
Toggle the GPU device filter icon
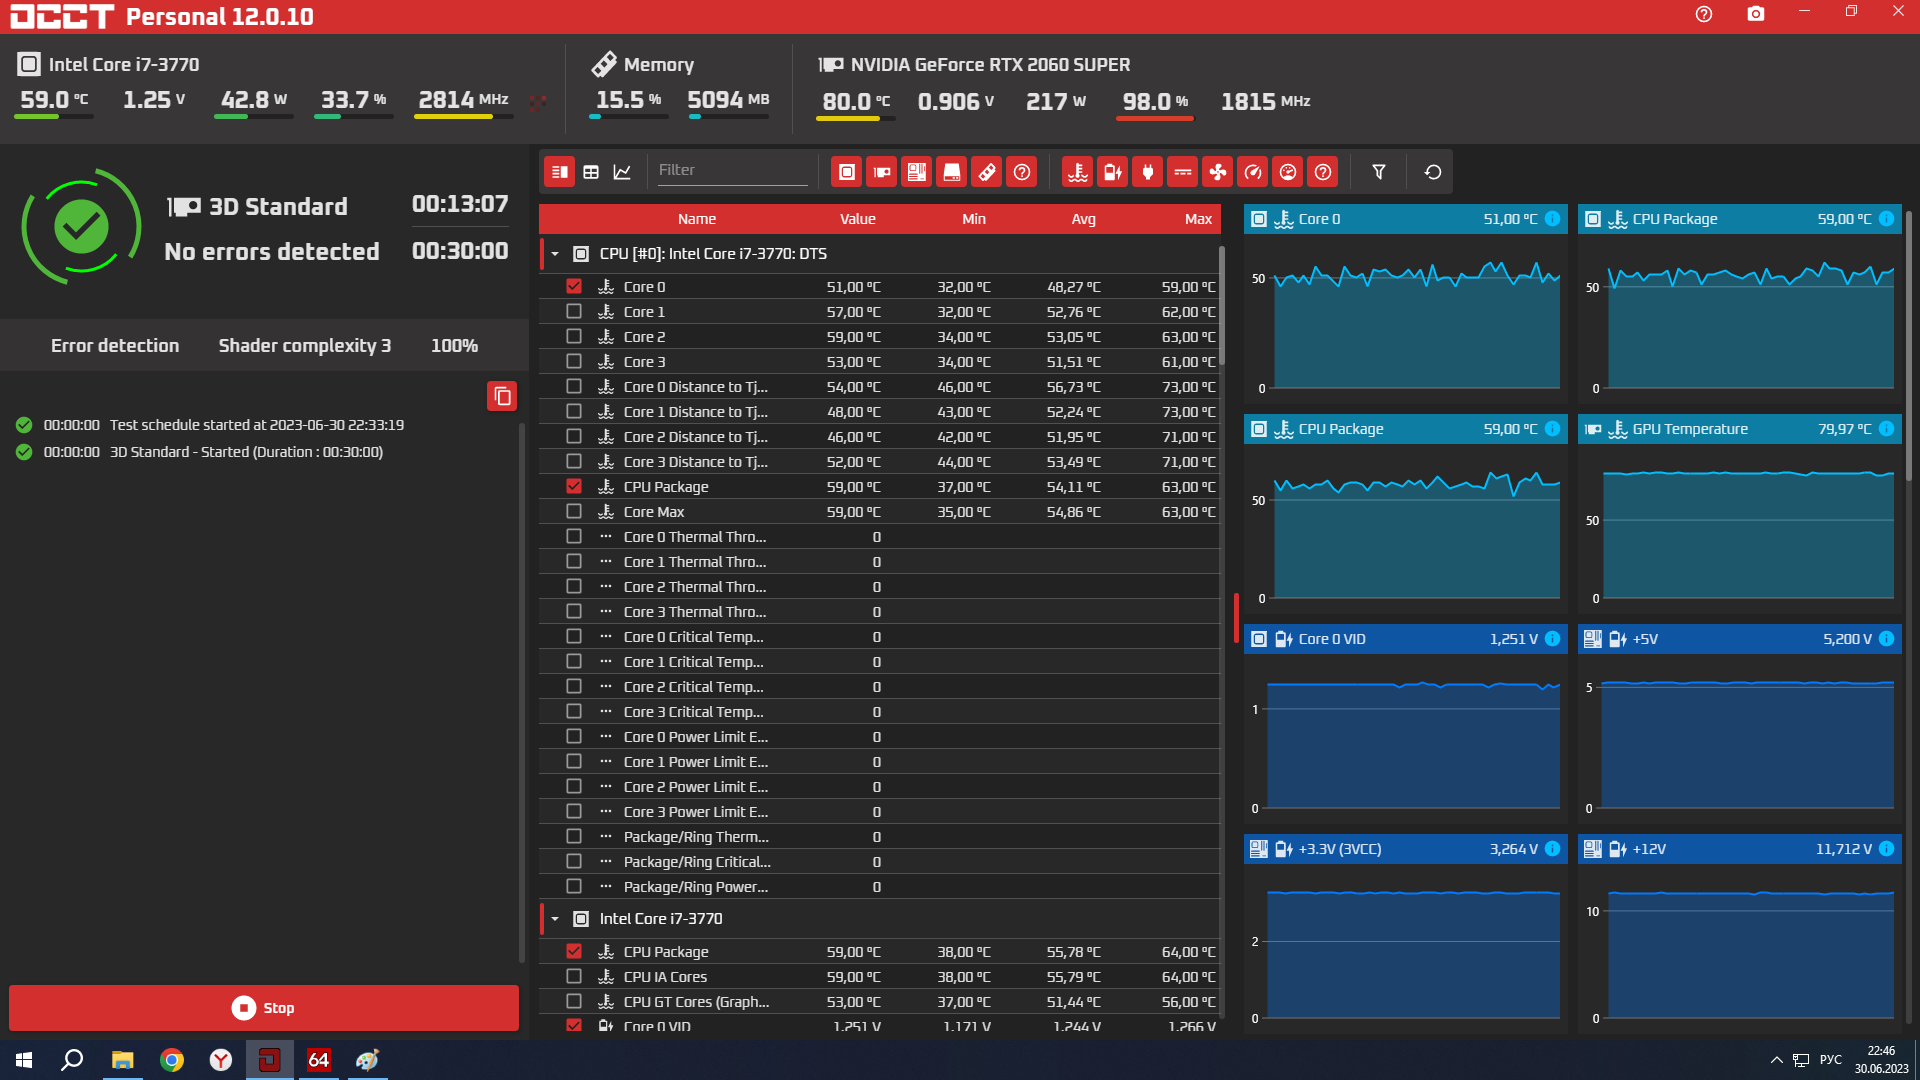tap(881, 172)
